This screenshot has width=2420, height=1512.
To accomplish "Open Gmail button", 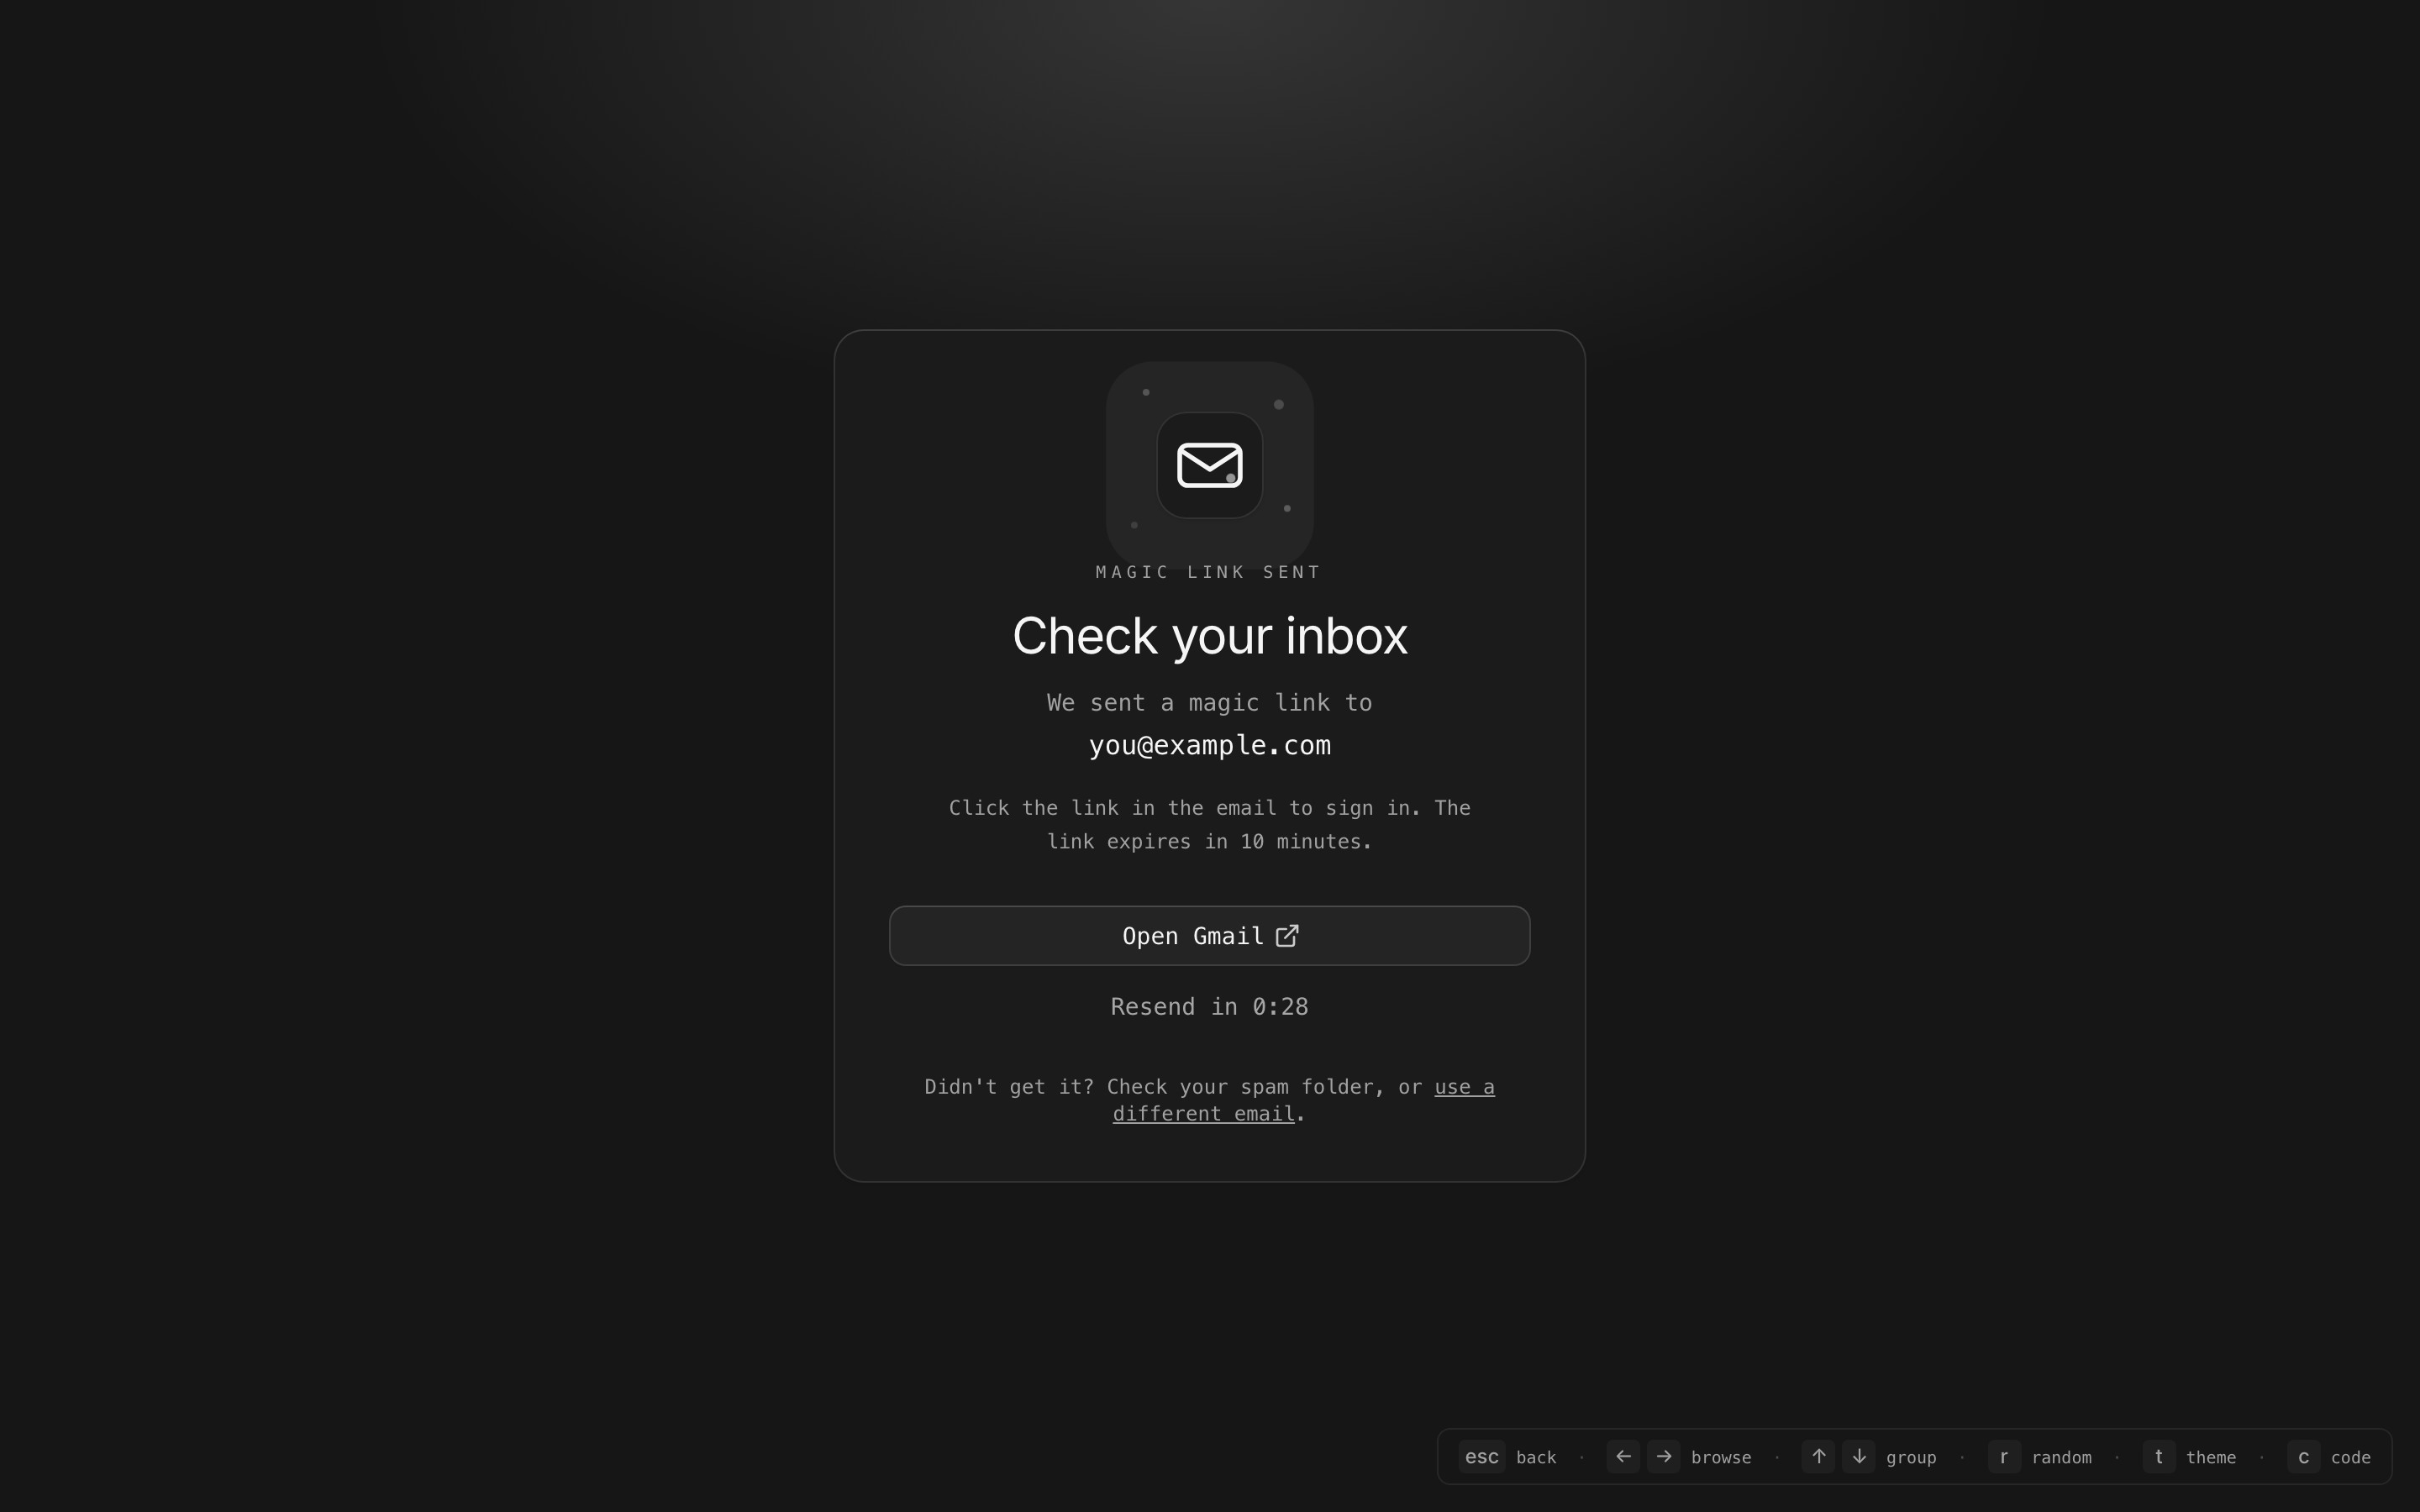I will click(1209, 936).
